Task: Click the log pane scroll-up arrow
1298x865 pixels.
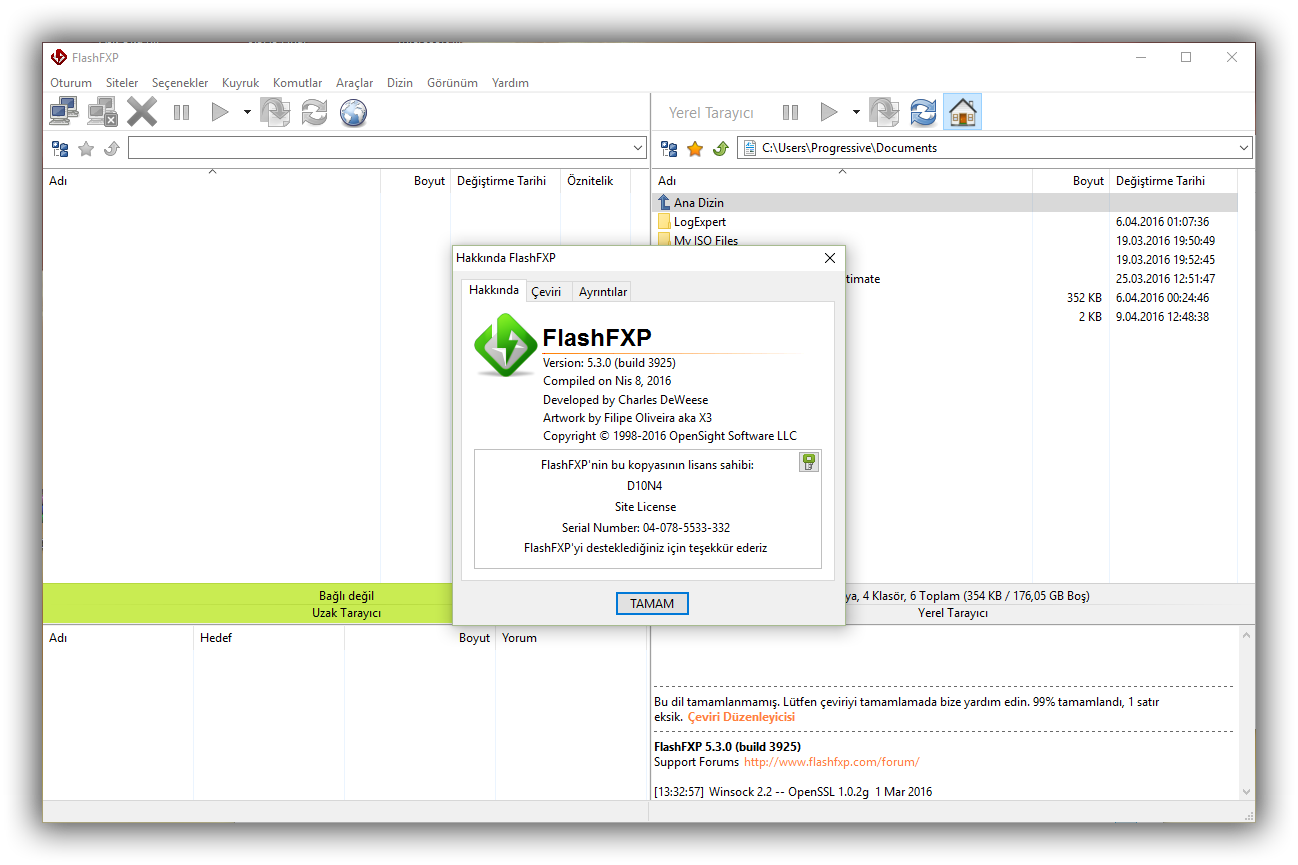Action: click(1246, 635)
